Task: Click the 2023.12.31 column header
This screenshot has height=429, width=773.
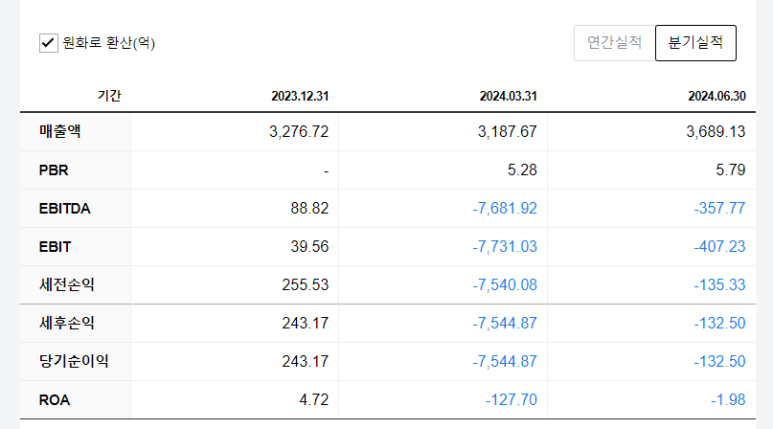Action: (x=300, y=96)
